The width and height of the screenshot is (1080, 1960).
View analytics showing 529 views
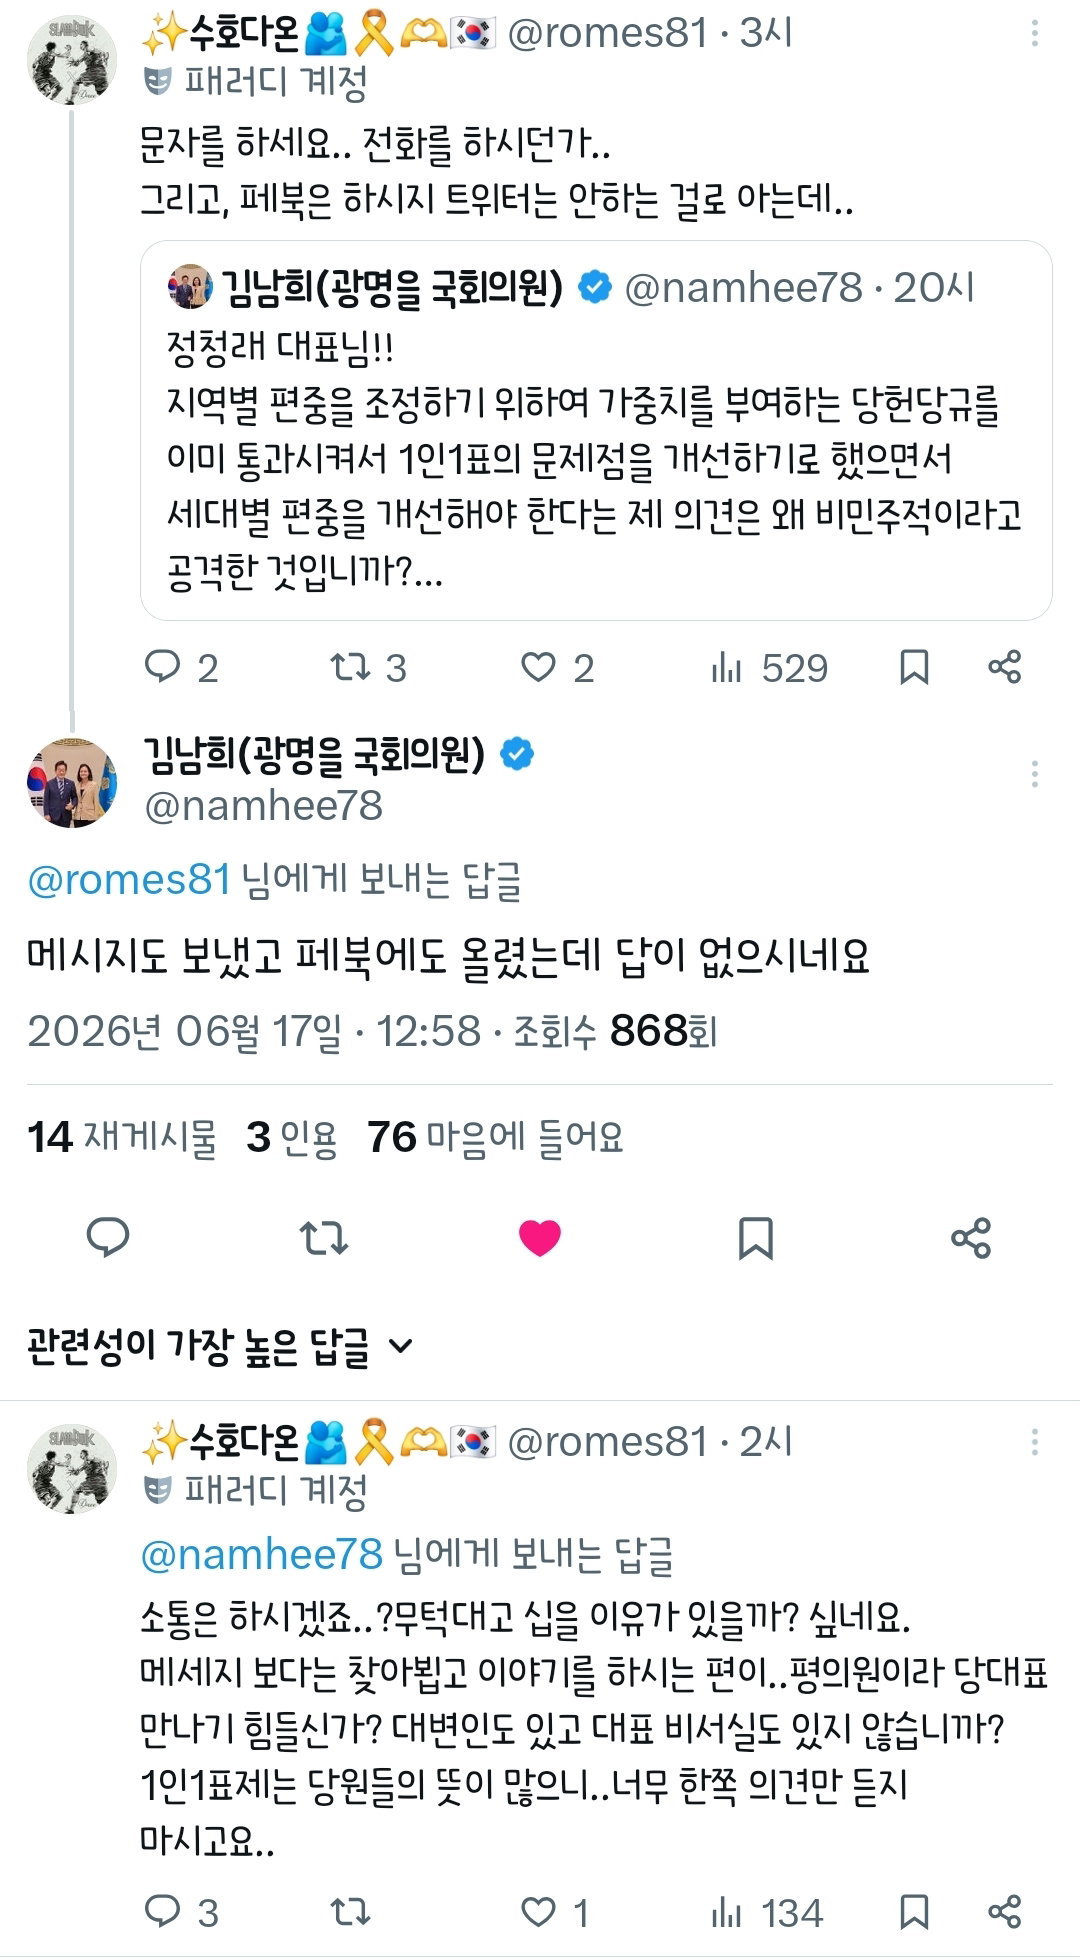[769, 667]
